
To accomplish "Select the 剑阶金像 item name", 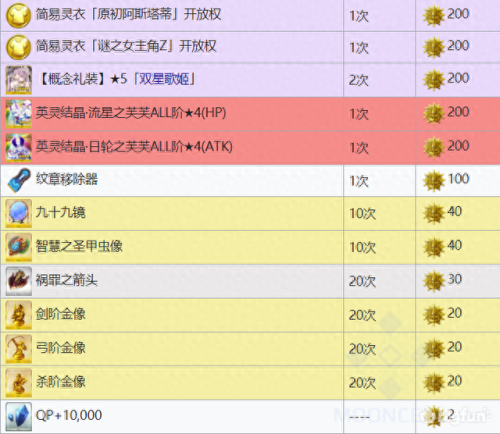I will pos(61,314).
